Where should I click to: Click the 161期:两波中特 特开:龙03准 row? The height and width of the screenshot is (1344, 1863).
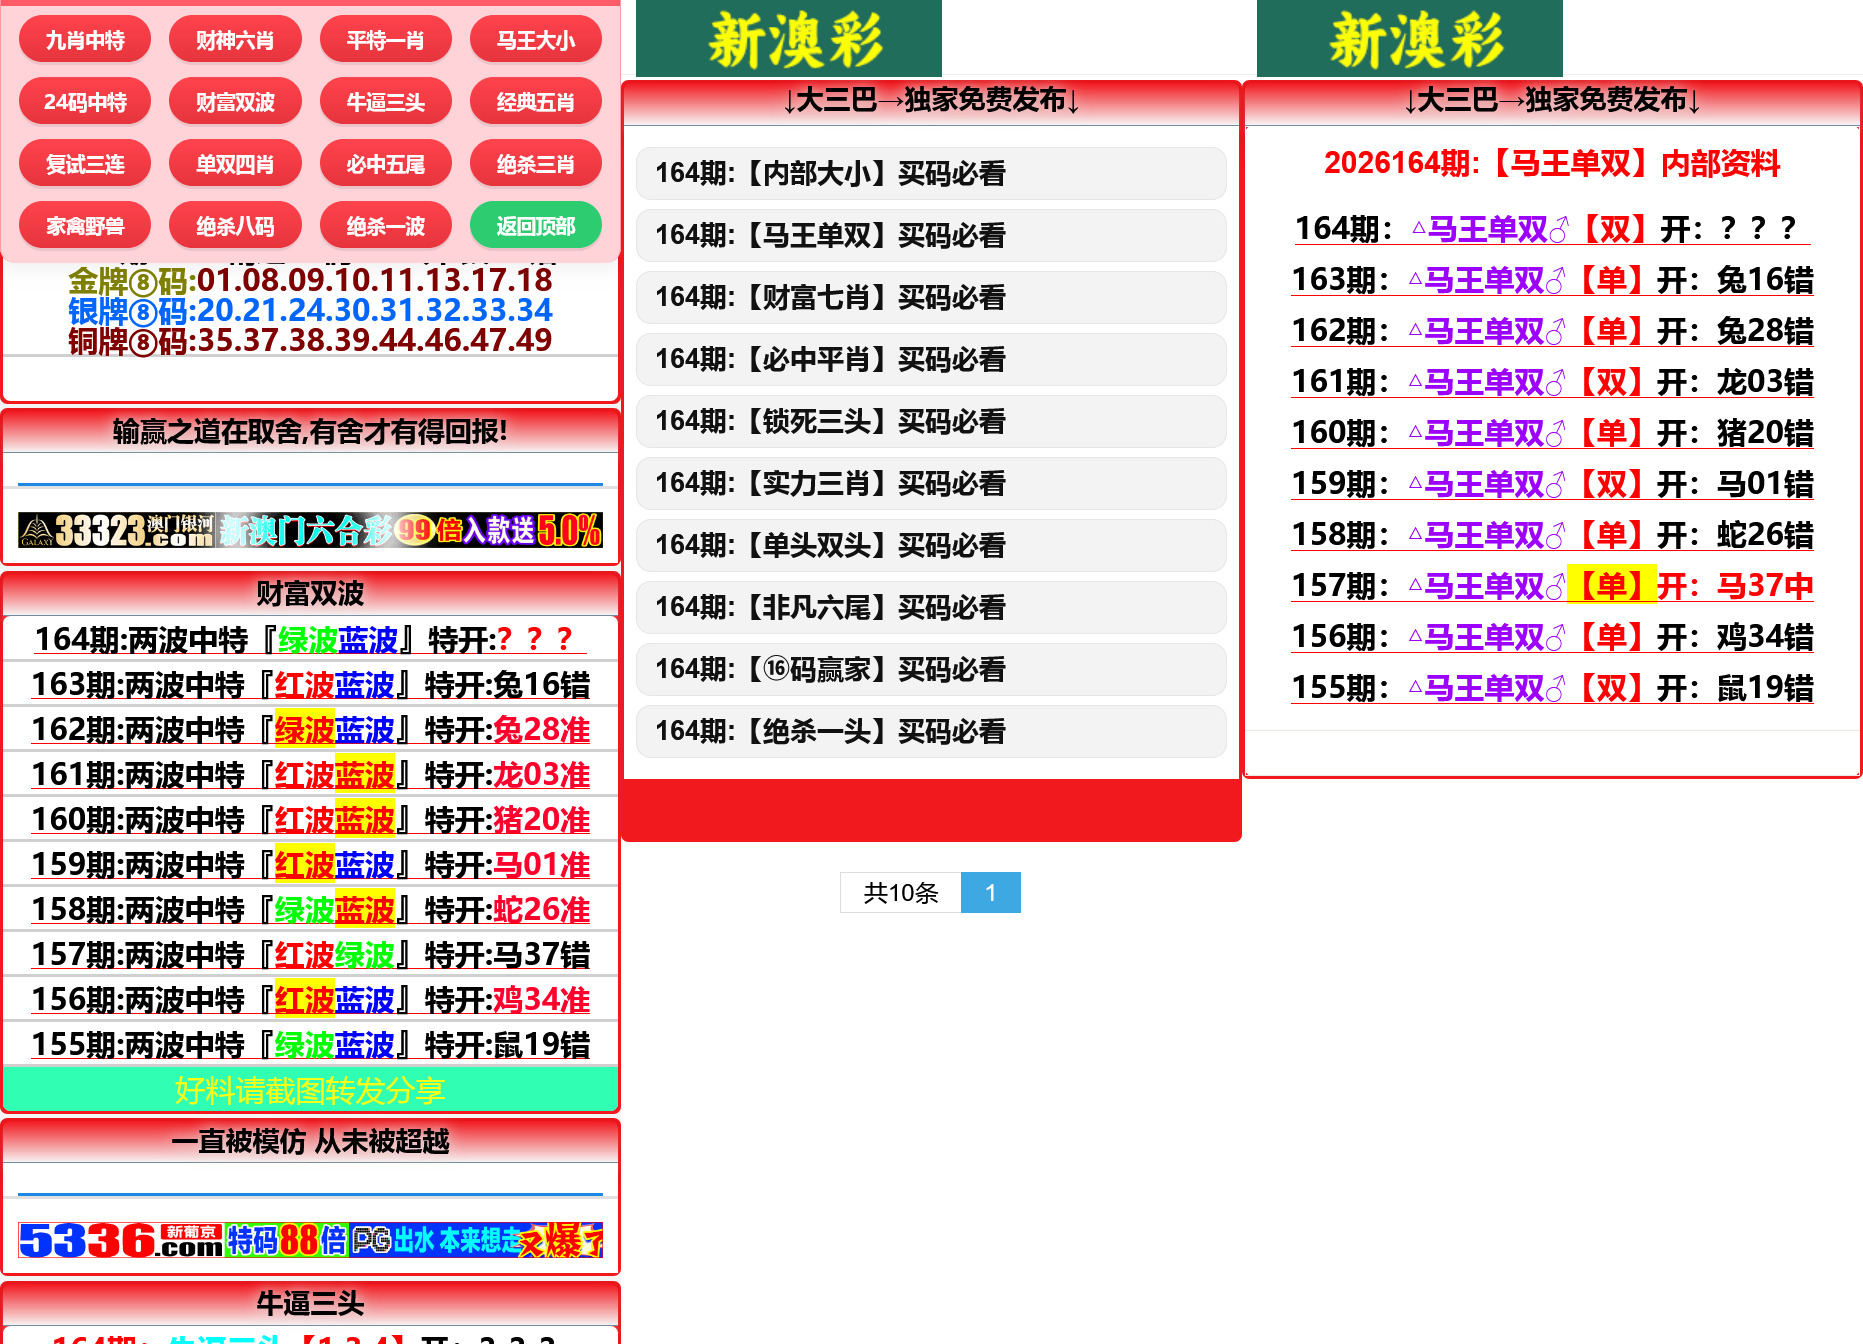[x=310, y=774]
